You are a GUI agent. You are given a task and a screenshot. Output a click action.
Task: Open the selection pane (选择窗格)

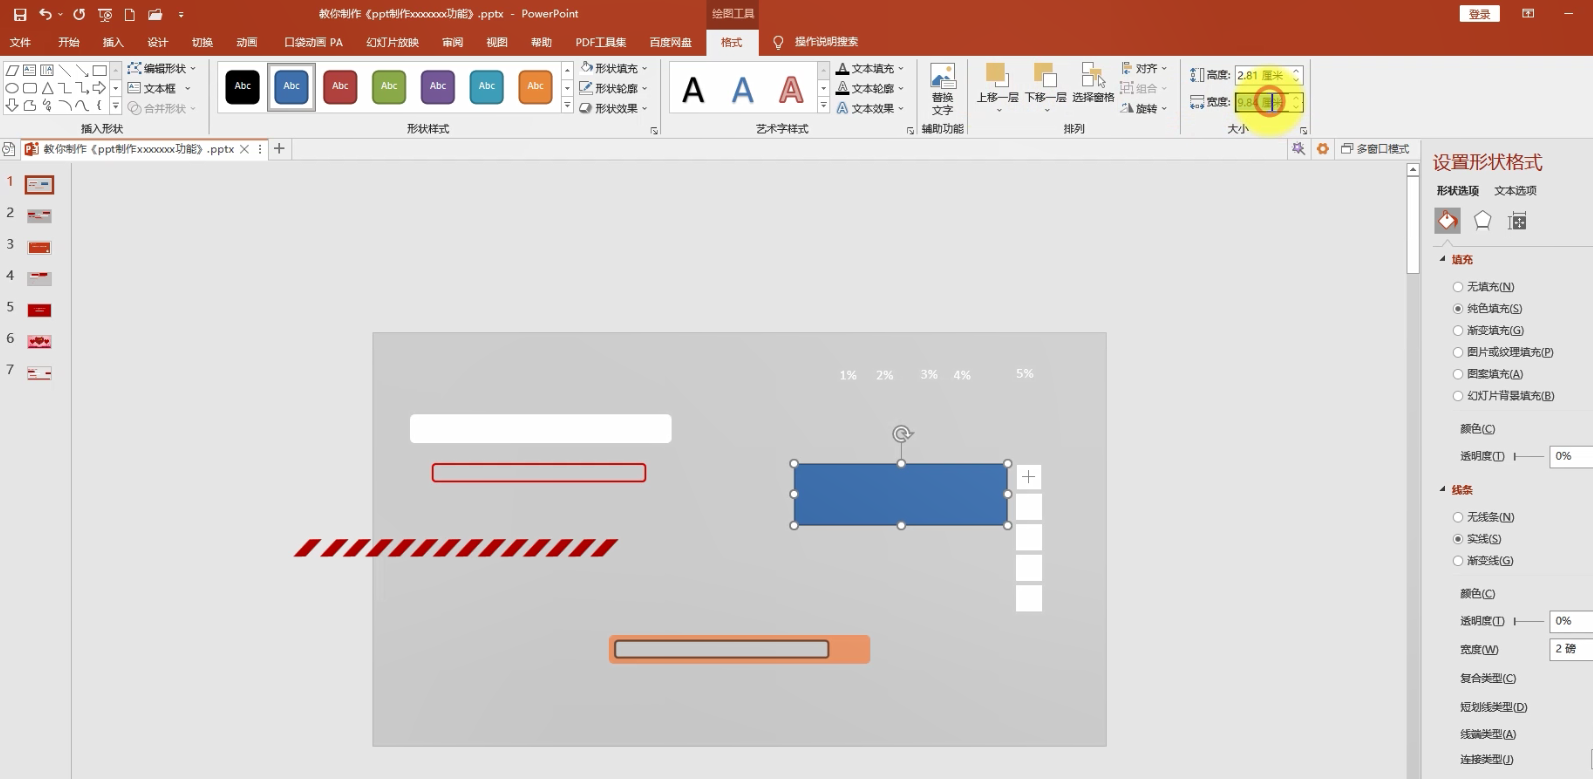[1093, 84]
